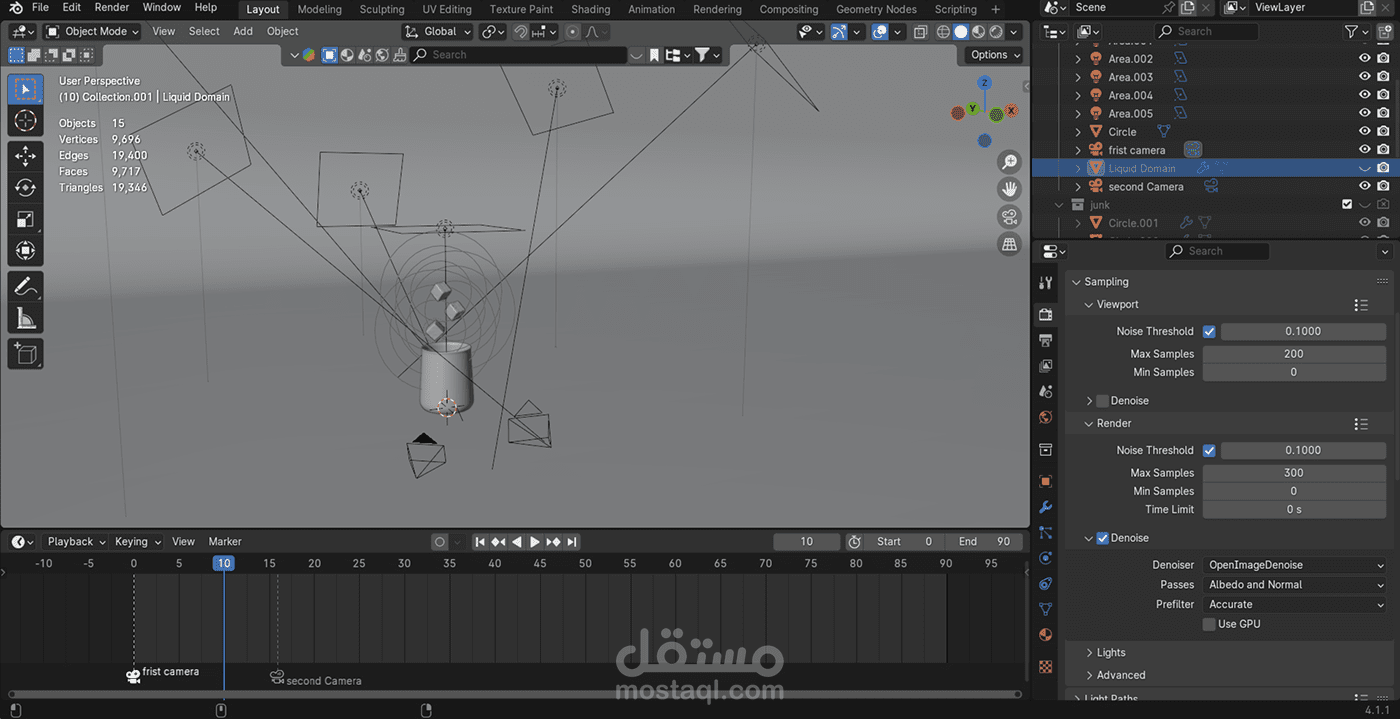
Task: Open the Texture properties tab
Action: point(1046,666)
